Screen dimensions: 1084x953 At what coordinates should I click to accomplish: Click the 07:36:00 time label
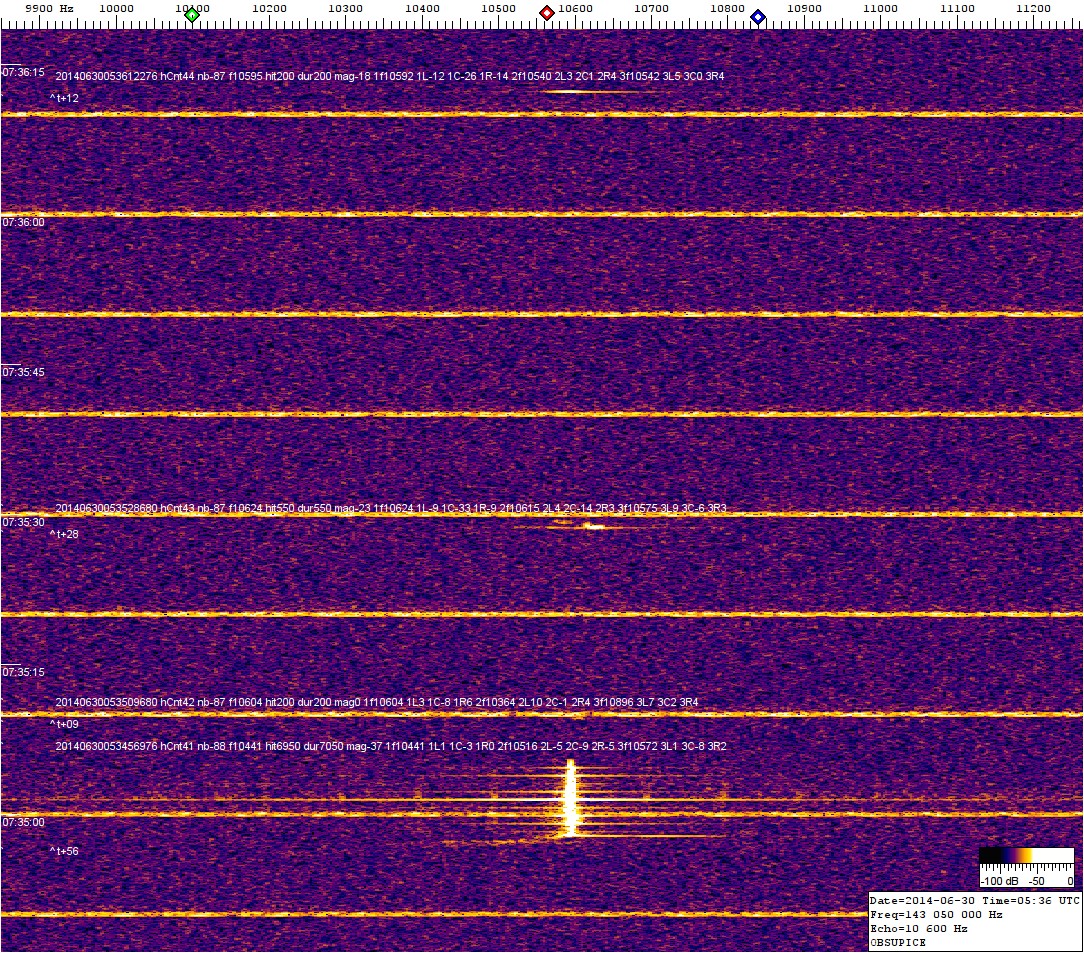pyautogui.click(x=23, y=222)
